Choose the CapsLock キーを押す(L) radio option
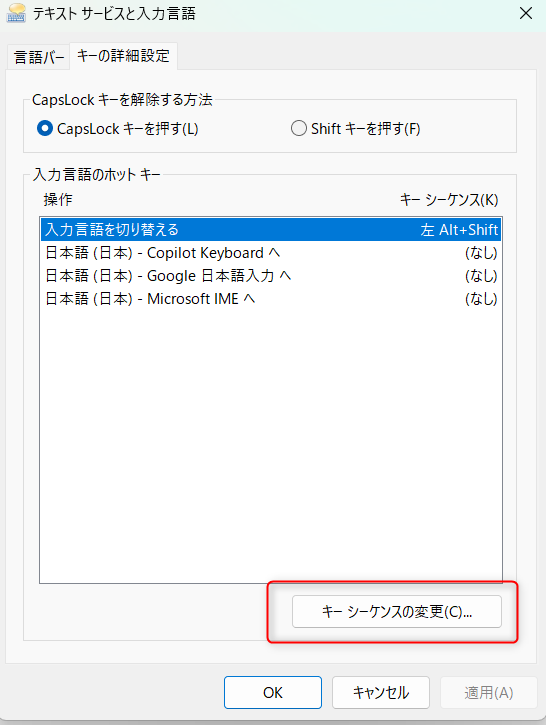546x725 pixels. click(118, 129)
